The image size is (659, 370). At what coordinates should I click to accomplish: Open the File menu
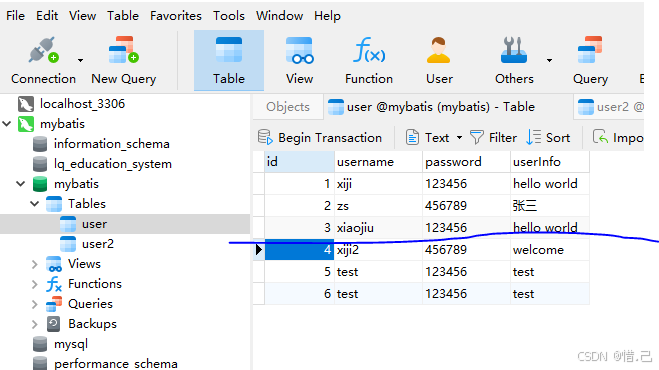[x=16, y=16]
